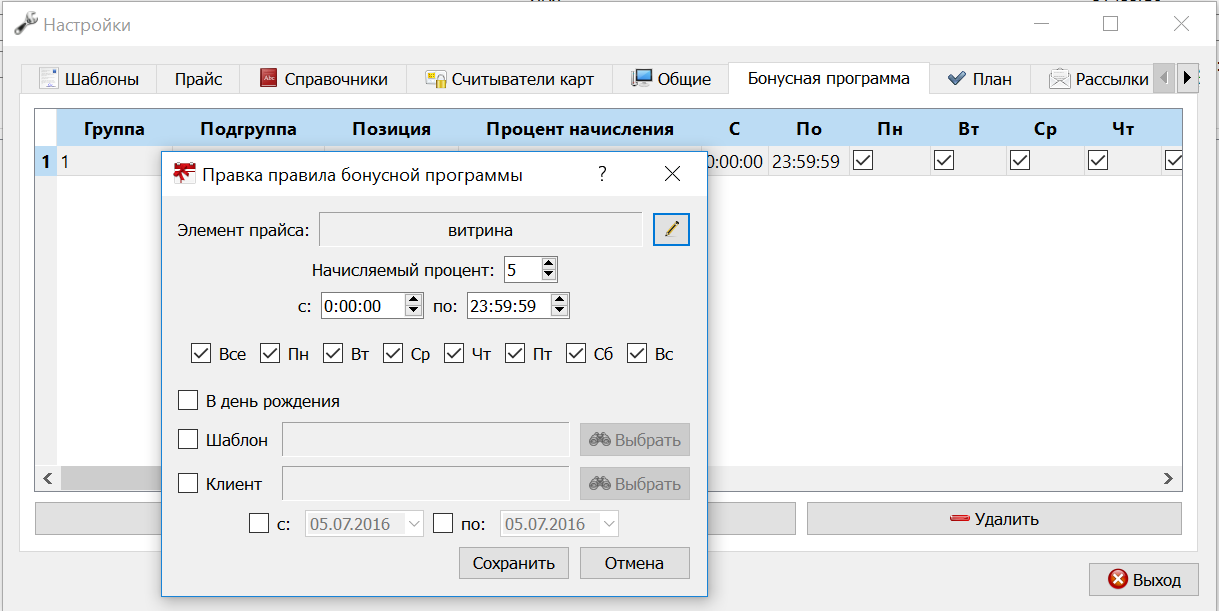The height and width of the screenshot is (611, 1219).
Task: Open the end date 05.07.2016 dropdown
Action: click(x=609, y=524)
